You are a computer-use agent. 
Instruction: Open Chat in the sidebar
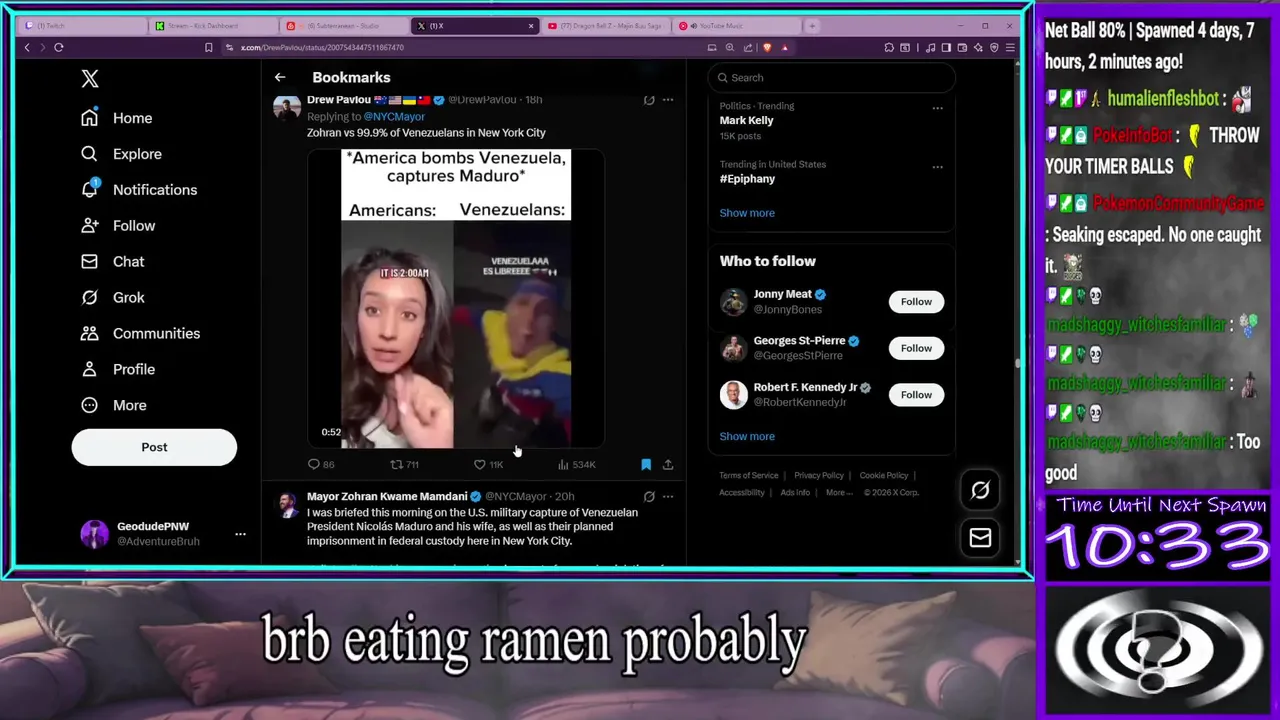click(113, 262)
